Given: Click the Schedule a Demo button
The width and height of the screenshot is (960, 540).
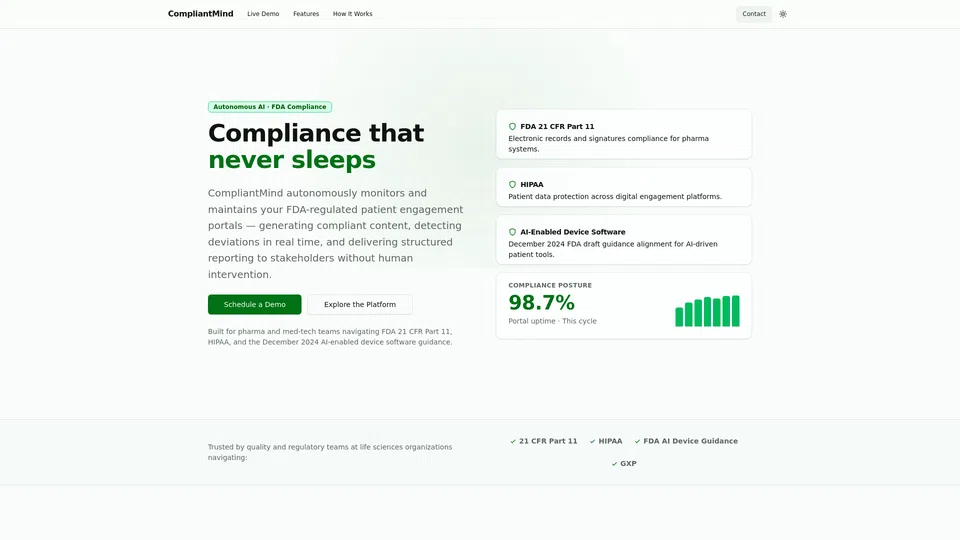Looking at the screenshot, I should coord(254,304).
